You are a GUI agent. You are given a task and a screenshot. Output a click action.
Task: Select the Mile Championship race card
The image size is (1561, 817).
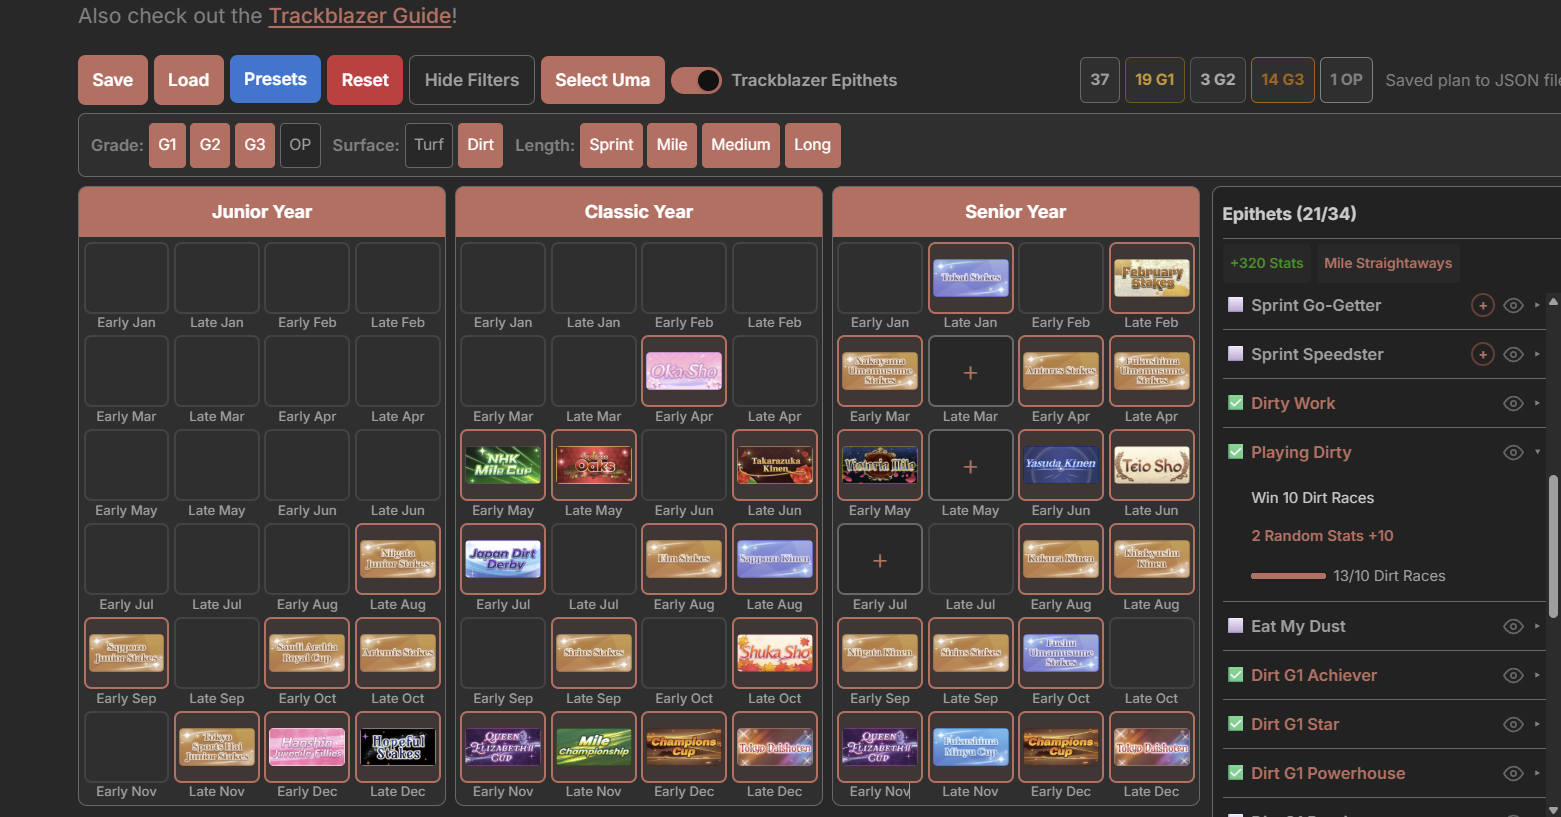(x=594, y=747)
